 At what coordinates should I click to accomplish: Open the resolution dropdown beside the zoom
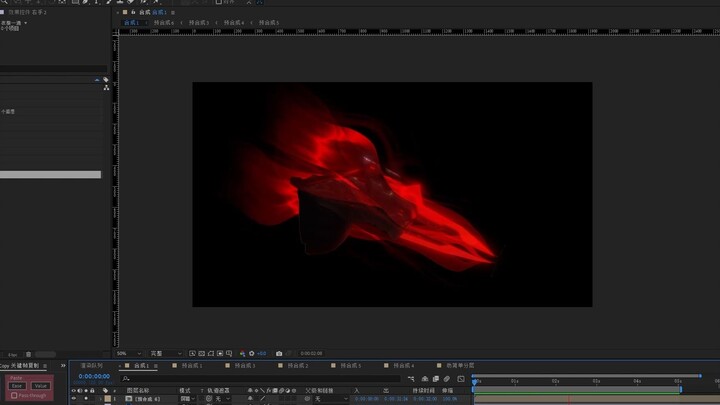coord(166,354)
